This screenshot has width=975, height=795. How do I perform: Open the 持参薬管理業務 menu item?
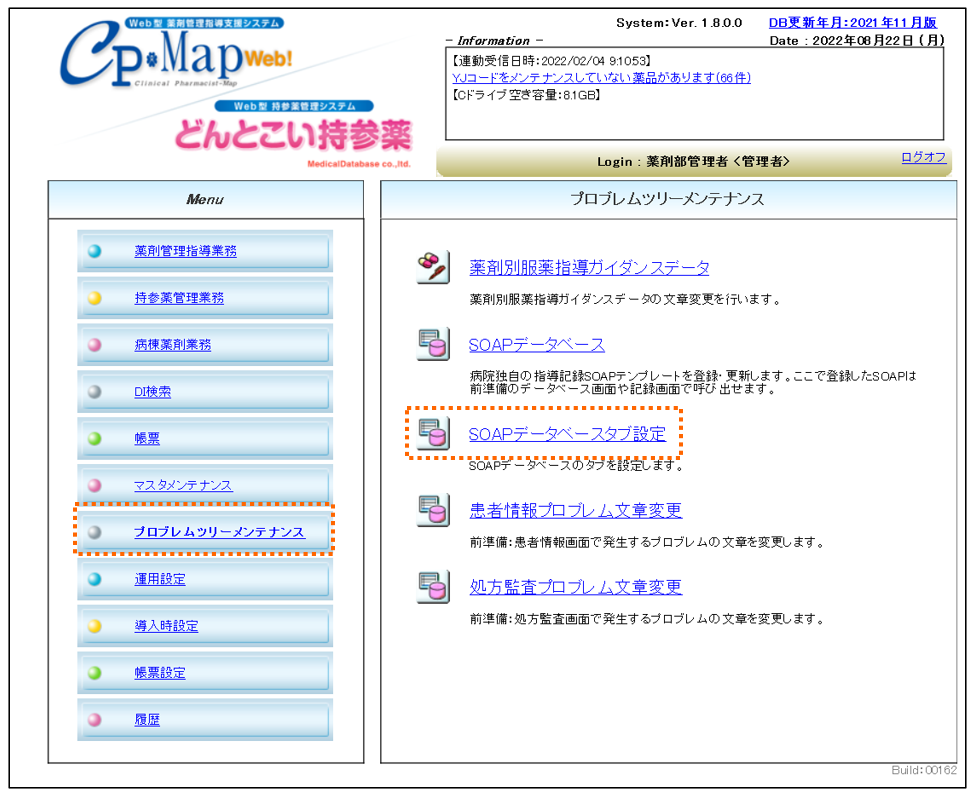coord(179,298)
